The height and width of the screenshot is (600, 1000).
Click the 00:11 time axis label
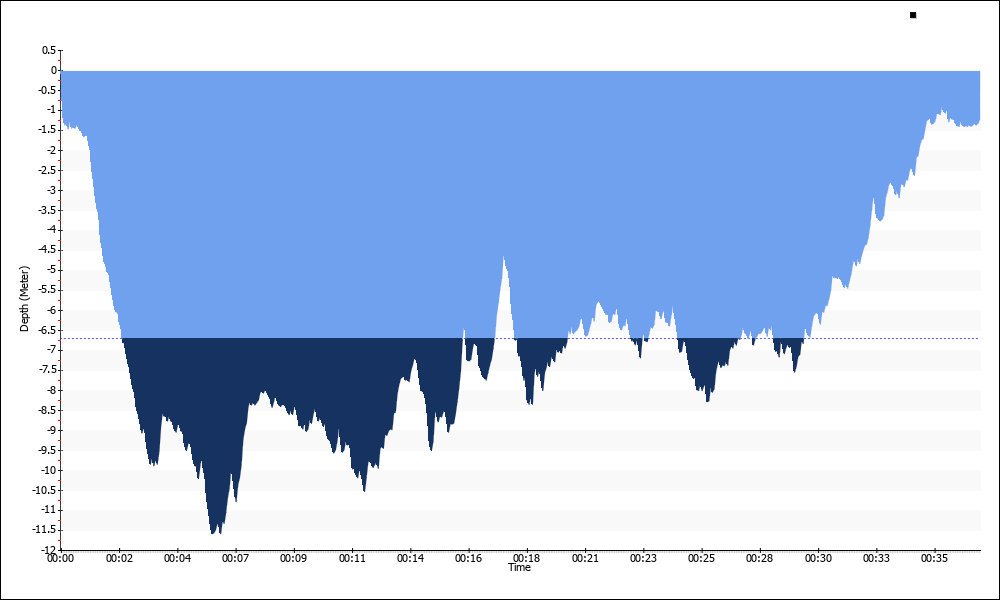[352, 559]
